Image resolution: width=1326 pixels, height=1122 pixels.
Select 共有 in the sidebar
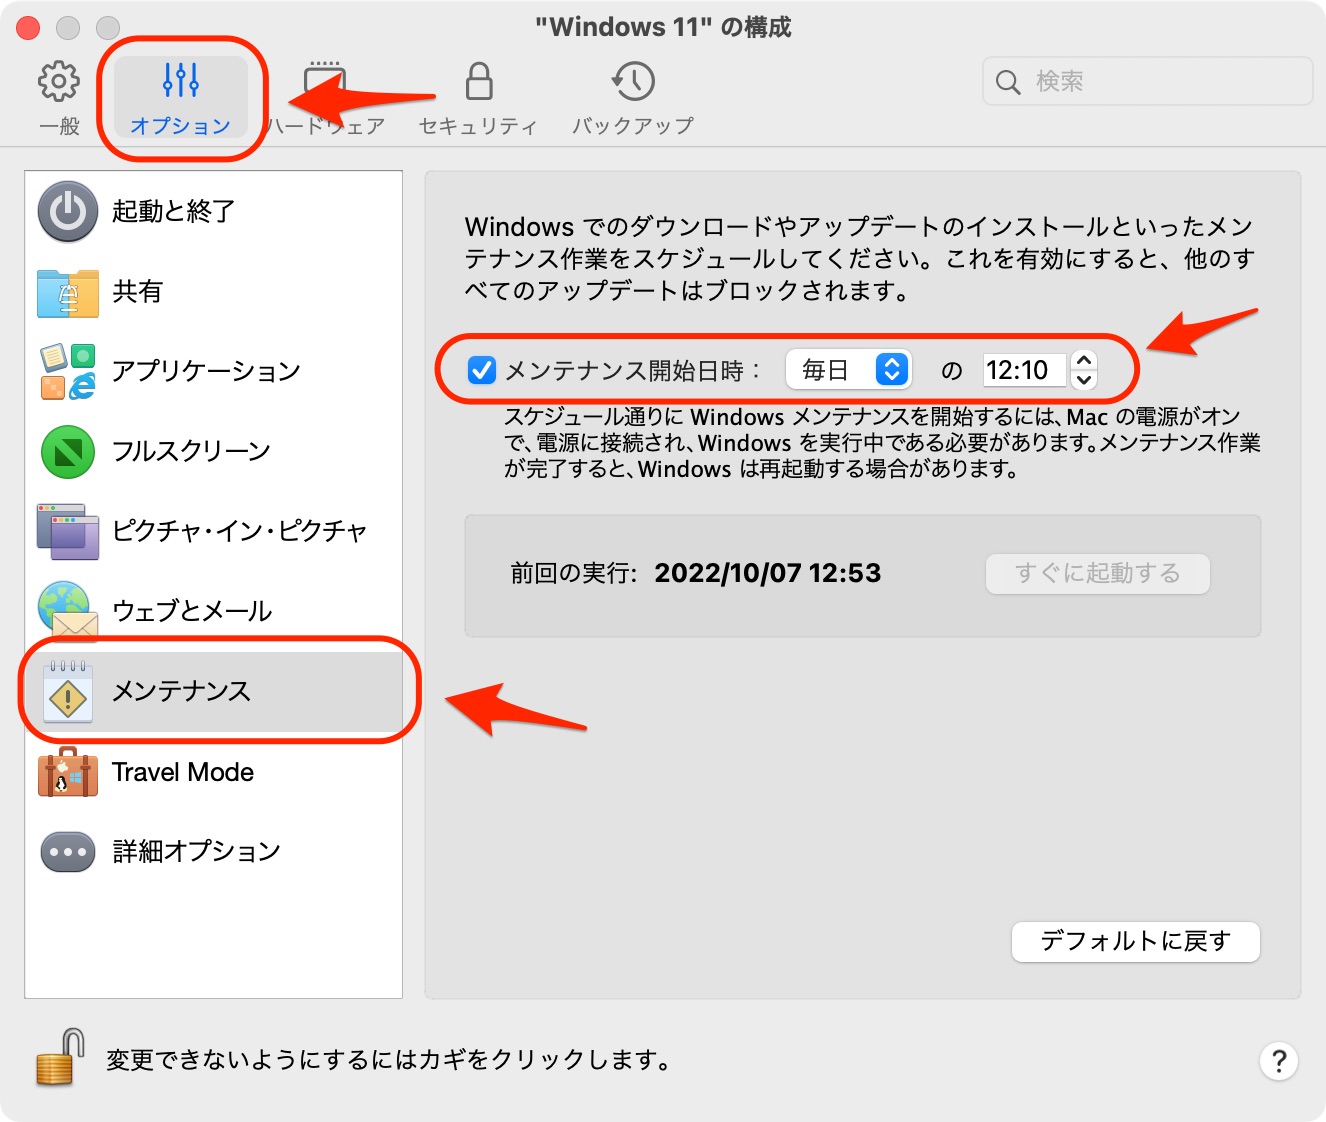tap(214, 292)
